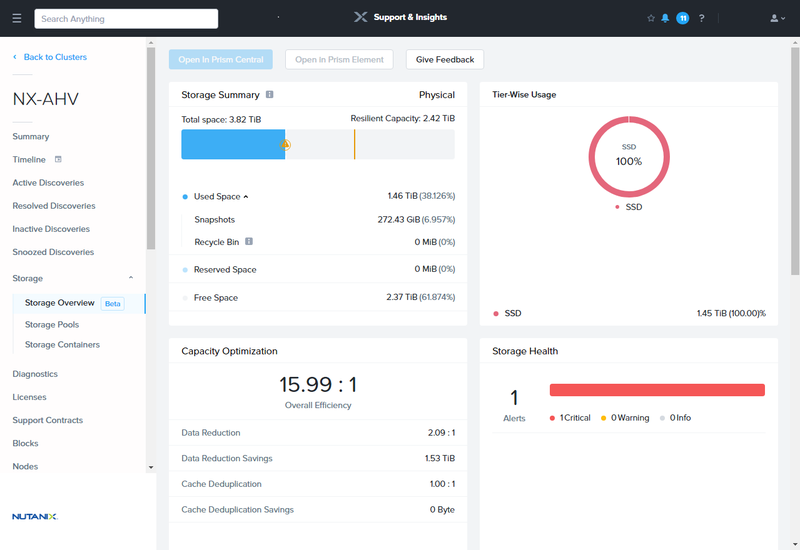
Task: Go to Active Discoveries
Action: [x=48, y=183]
